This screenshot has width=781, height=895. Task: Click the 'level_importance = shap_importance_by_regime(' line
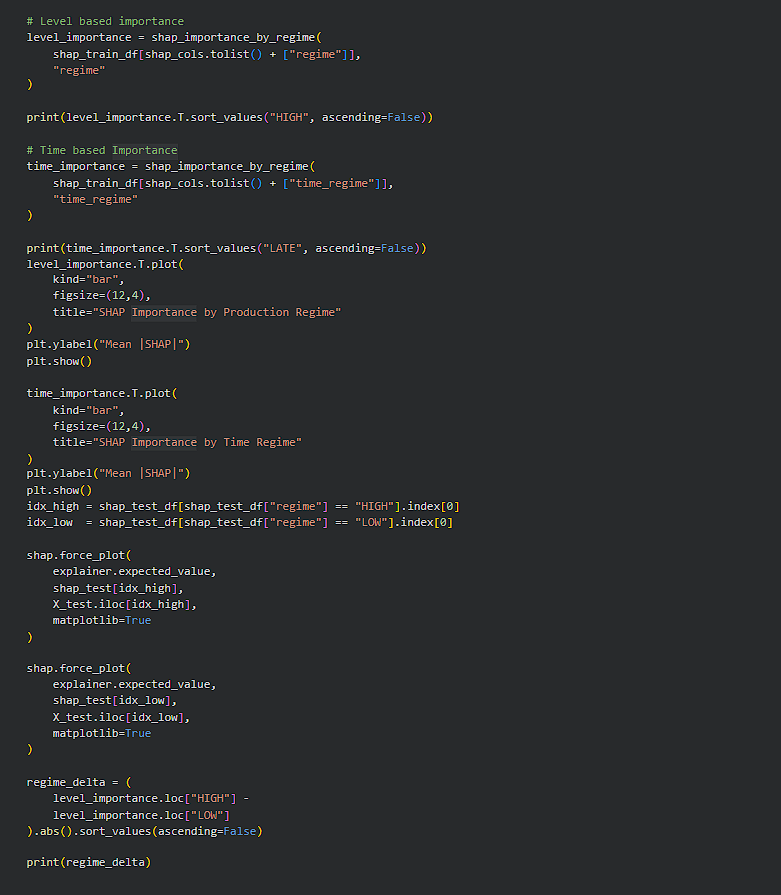tap(174, 37)
